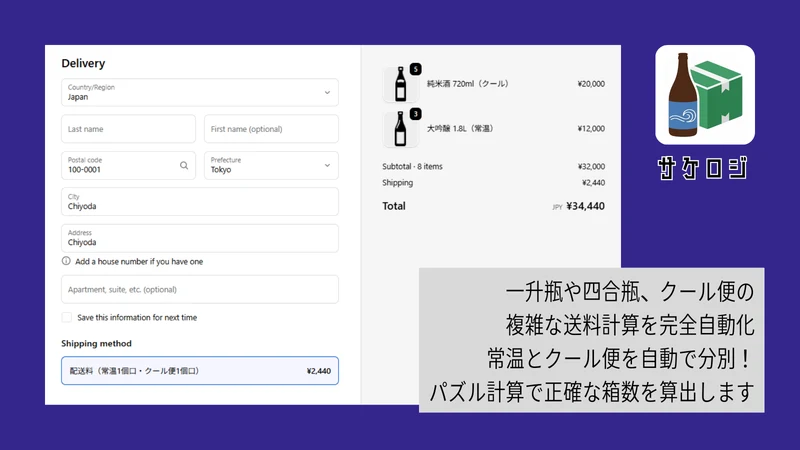Click the info icon beside house number hint
The width and height of the screenshot is (800, 450).
[x=66, y=261]
